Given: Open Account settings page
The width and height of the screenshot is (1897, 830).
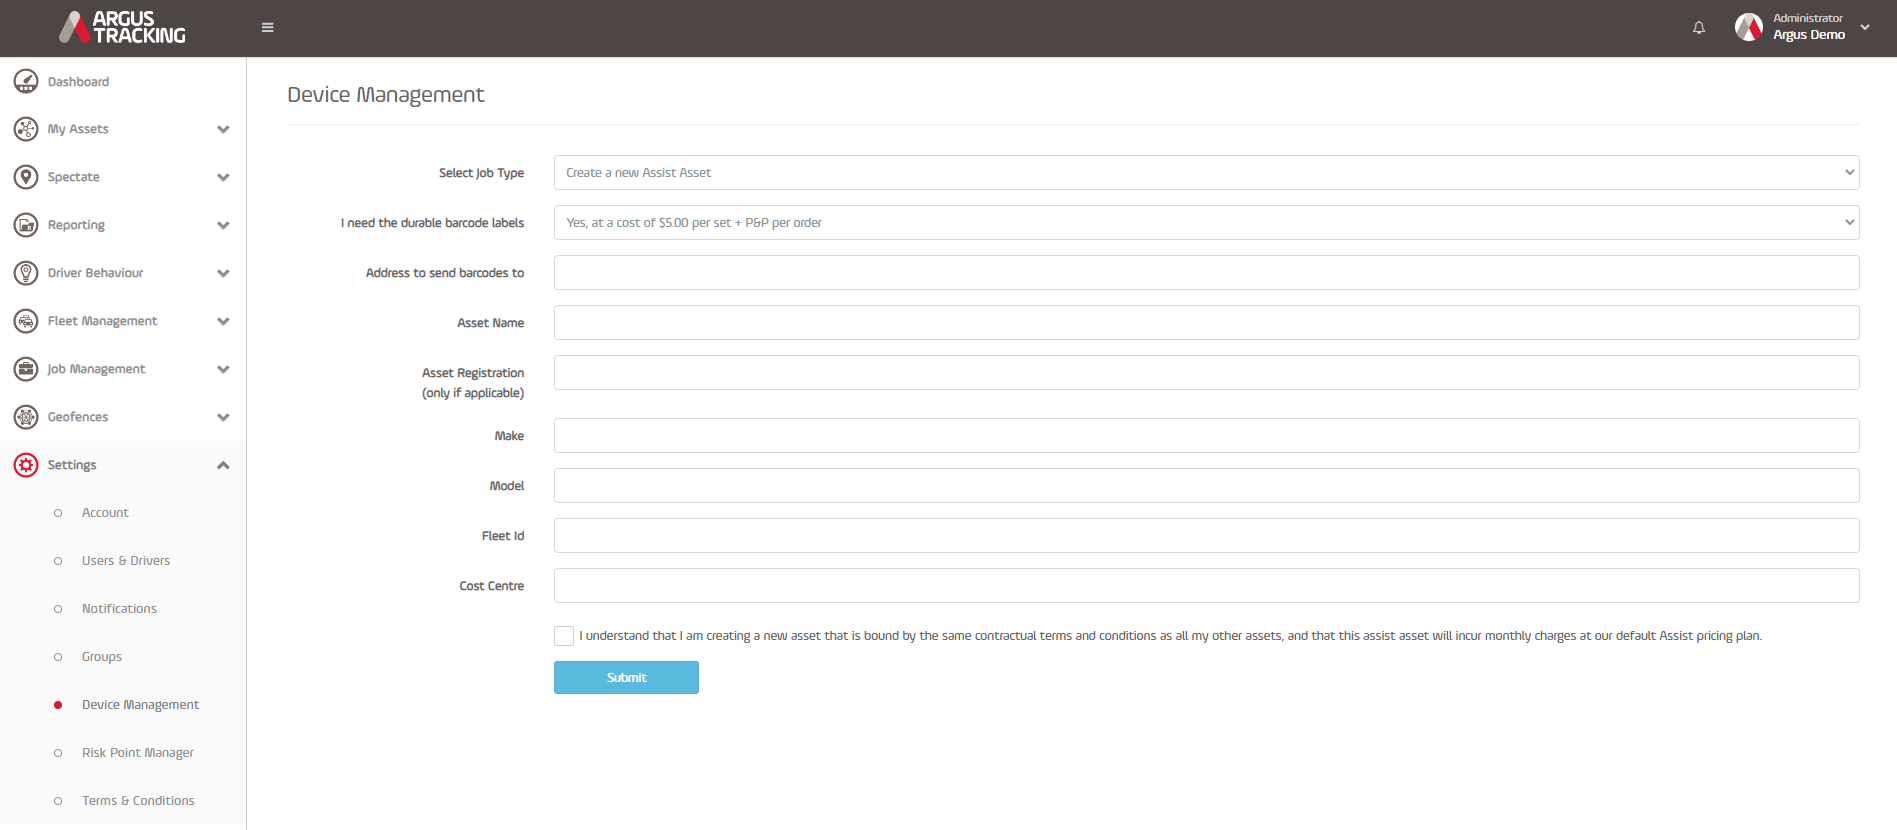Looking at the screenshot, I should point(105,513).
